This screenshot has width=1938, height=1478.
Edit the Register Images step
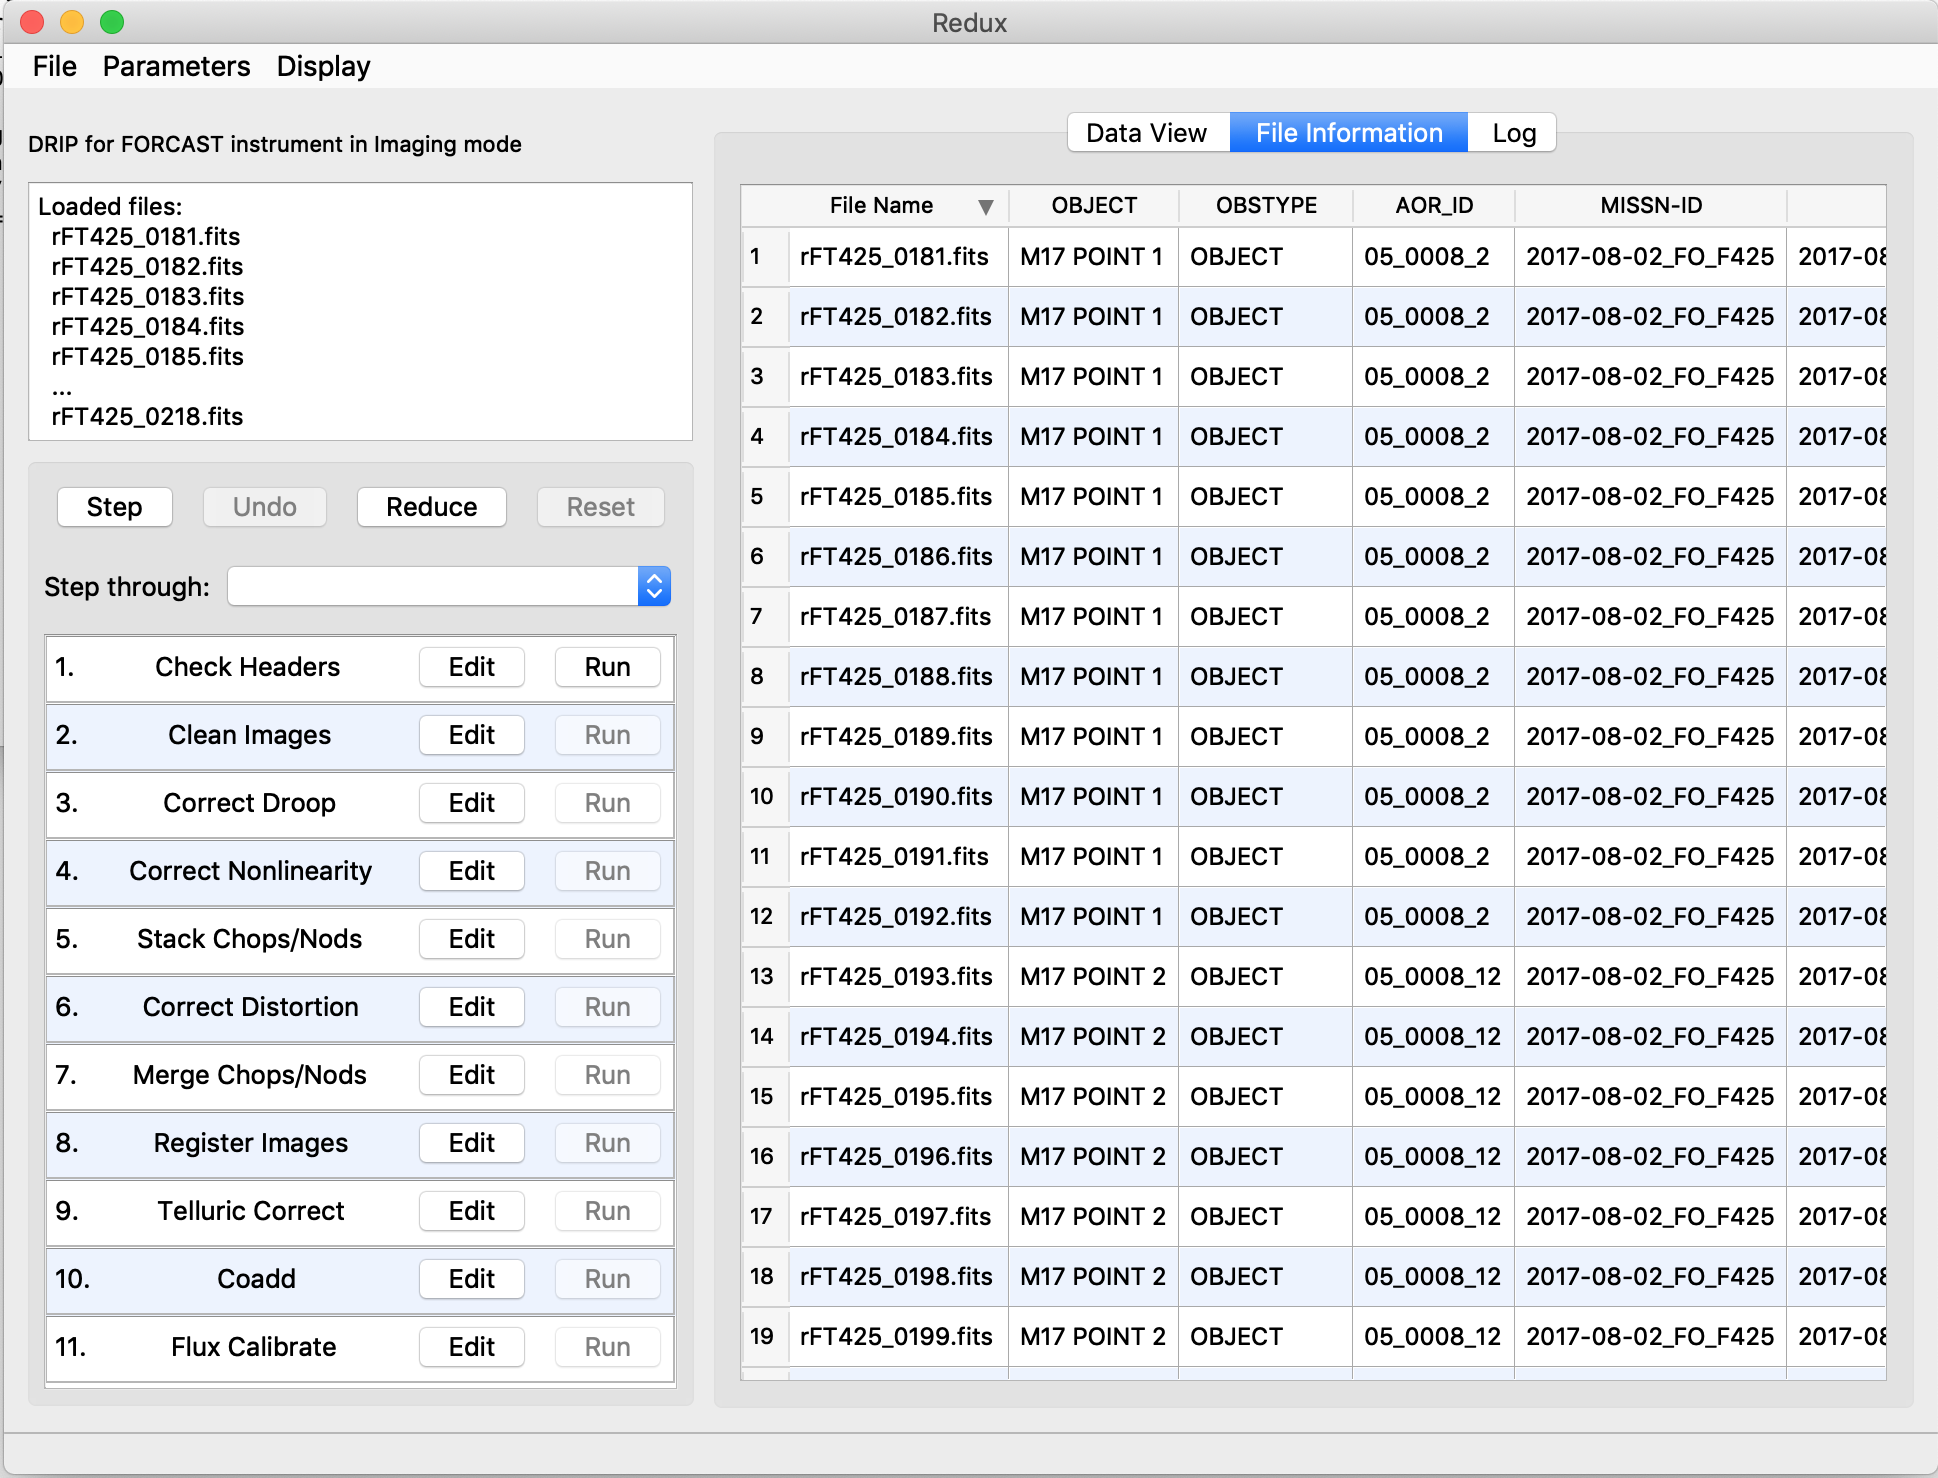tap(471, 1143)
